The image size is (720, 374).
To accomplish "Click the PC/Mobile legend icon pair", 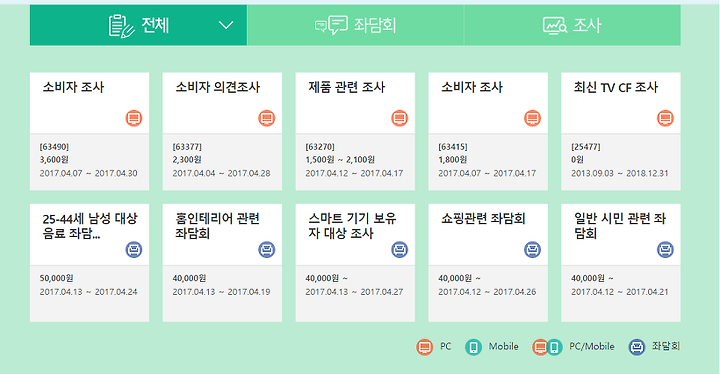I will [547, 347].
